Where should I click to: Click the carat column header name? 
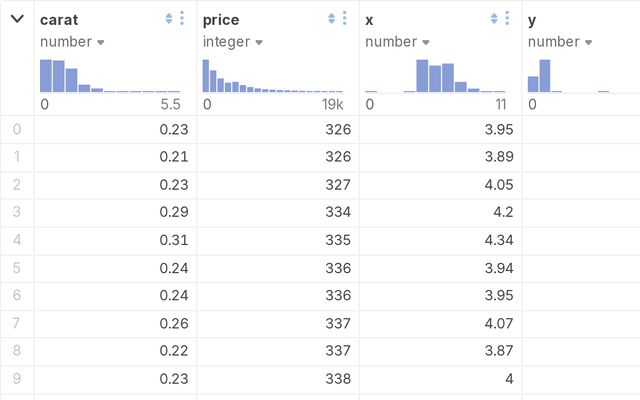tap(59, 19)
